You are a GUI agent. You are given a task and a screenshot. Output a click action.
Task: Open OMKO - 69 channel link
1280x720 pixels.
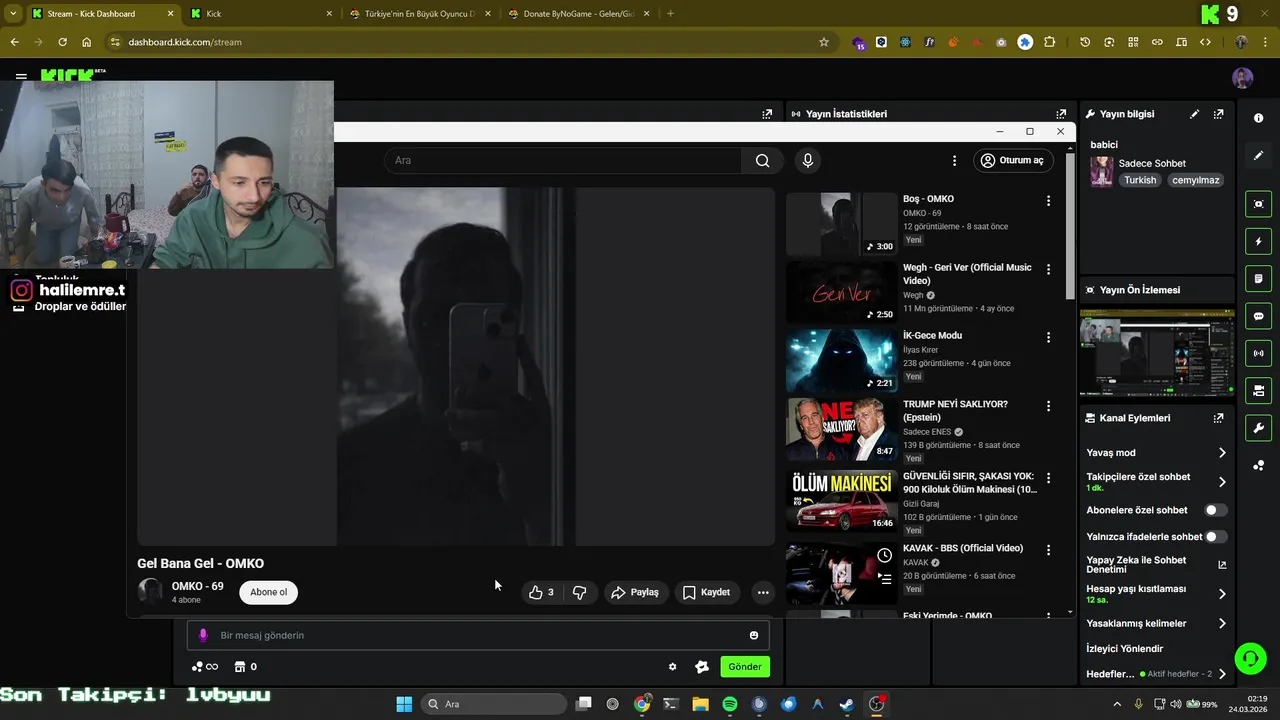click(x=197, y=586)
